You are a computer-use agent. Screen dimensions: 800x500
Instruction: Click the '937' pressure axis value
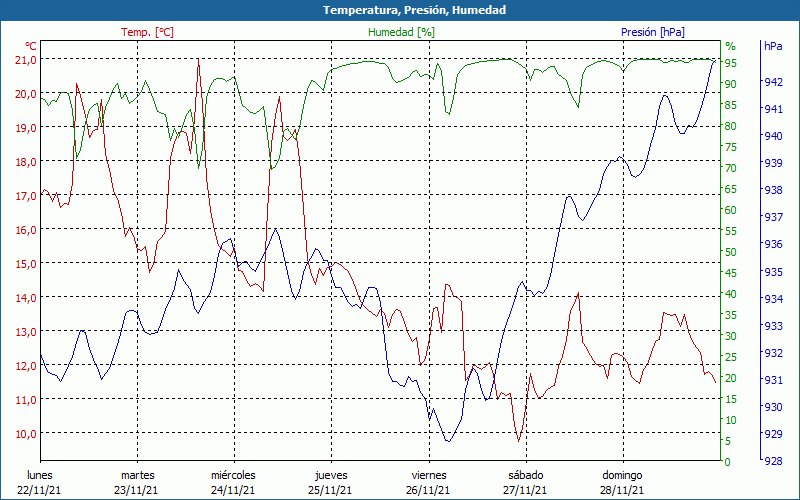coord(773,217)
